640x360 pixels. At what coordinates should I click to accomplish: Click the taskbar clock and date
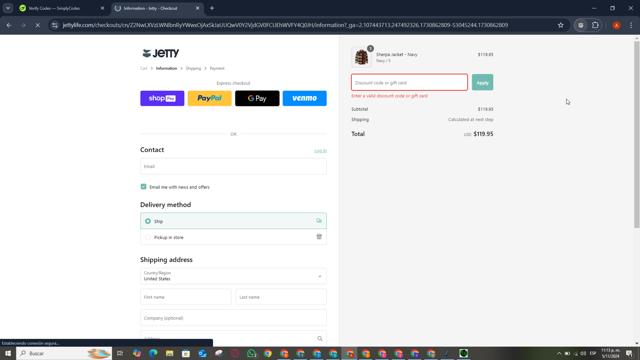coord(611,353)
